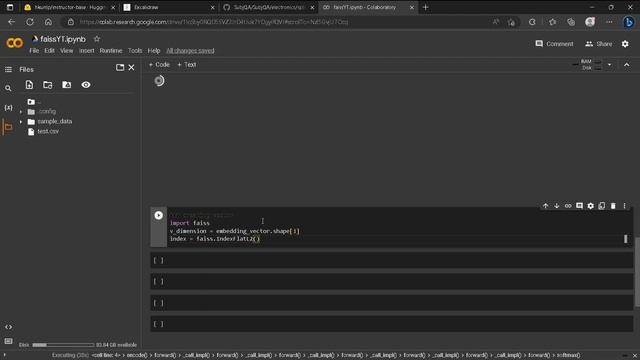The width and height of the screenshot is (640, 360).
Task: Move cell up arrow
Action: click(x=545, y=206)
